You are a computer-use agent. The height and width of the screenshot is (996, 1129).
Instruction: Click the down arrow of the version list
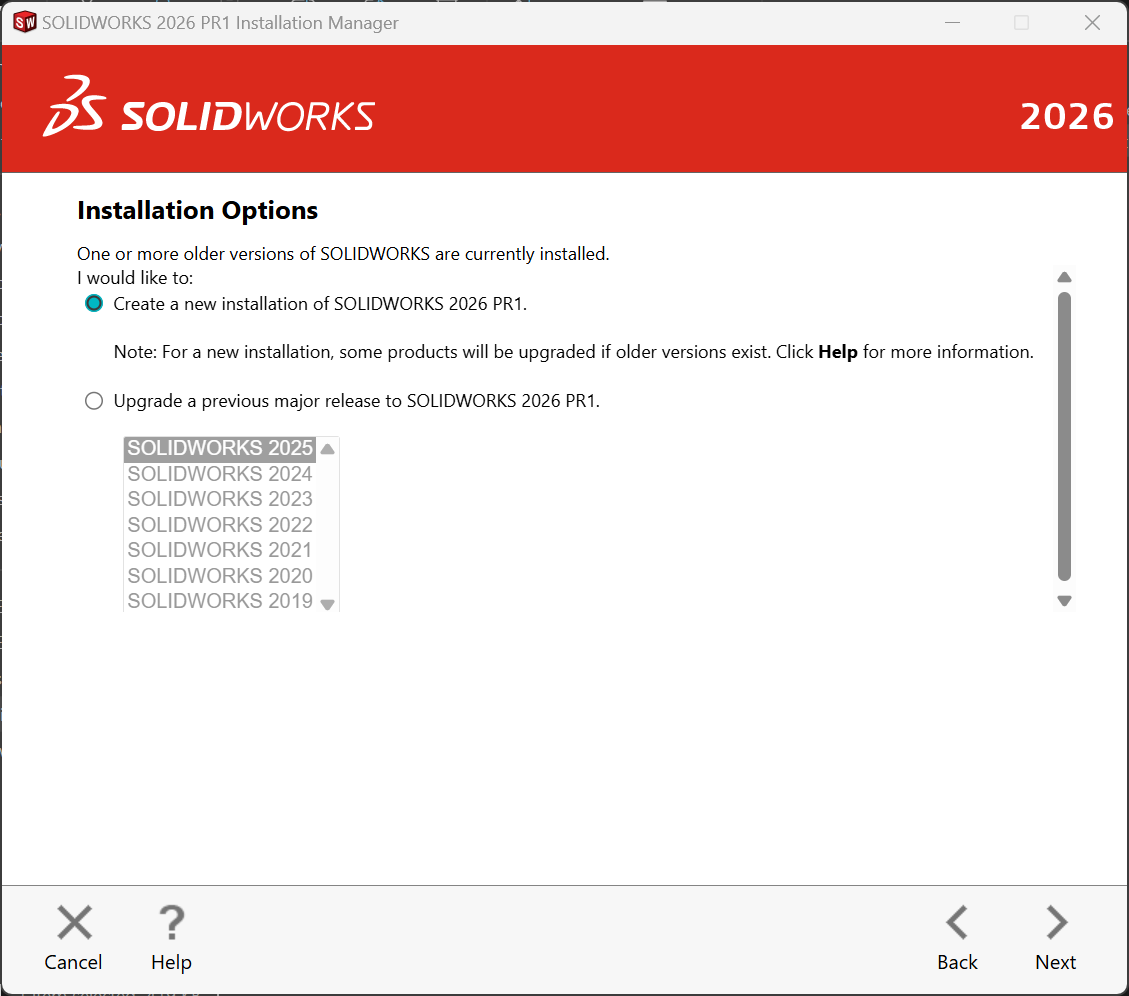coord(327,603)
